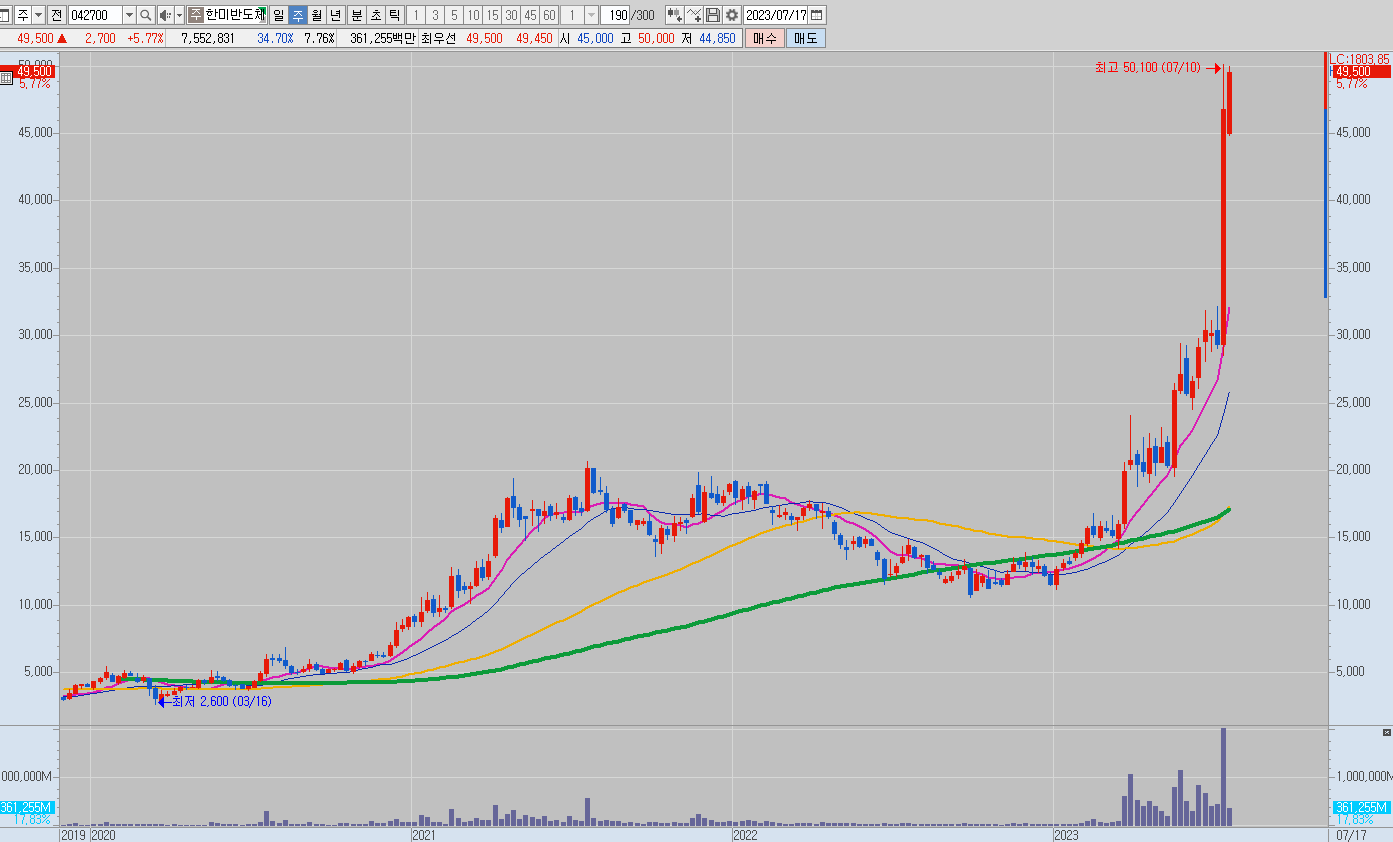Open the stock code history dropdown arrow
This screenshot has height=842, width=1393.
click(129, 15)
